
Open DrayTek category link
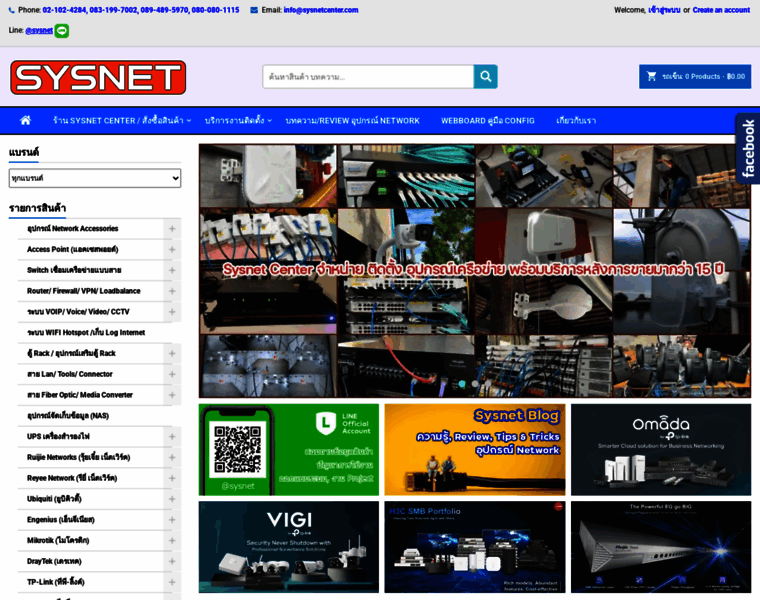(x=54, y=562)
